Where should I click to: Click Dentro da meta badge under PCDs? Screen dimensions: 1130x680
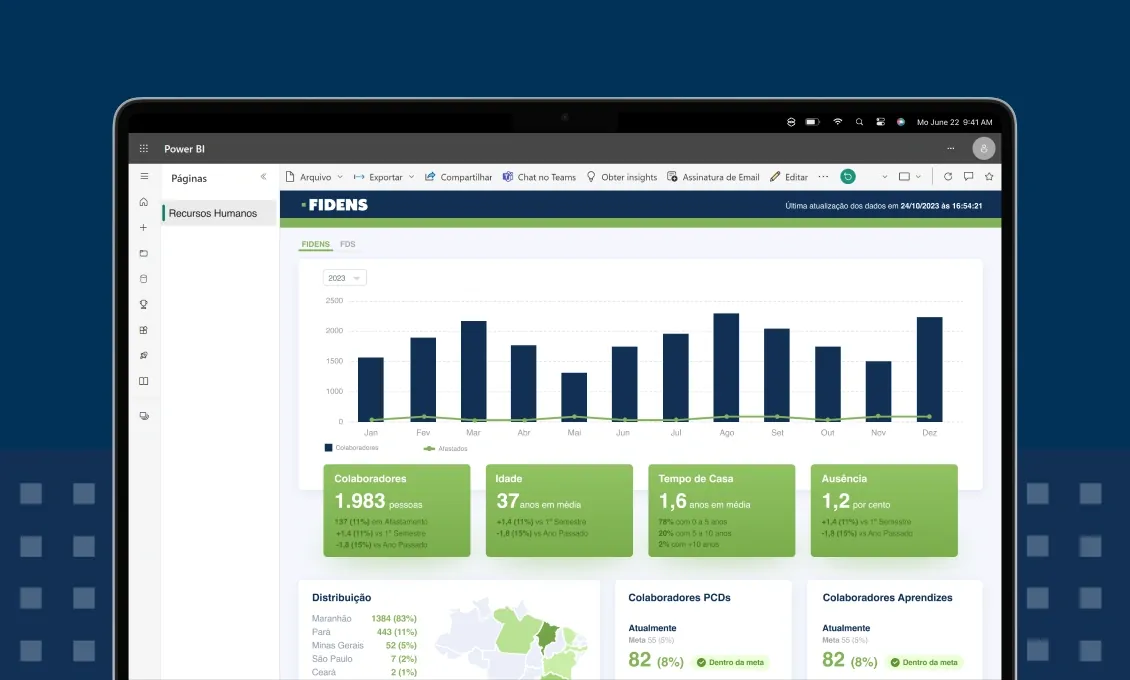(x=731, y=663)
